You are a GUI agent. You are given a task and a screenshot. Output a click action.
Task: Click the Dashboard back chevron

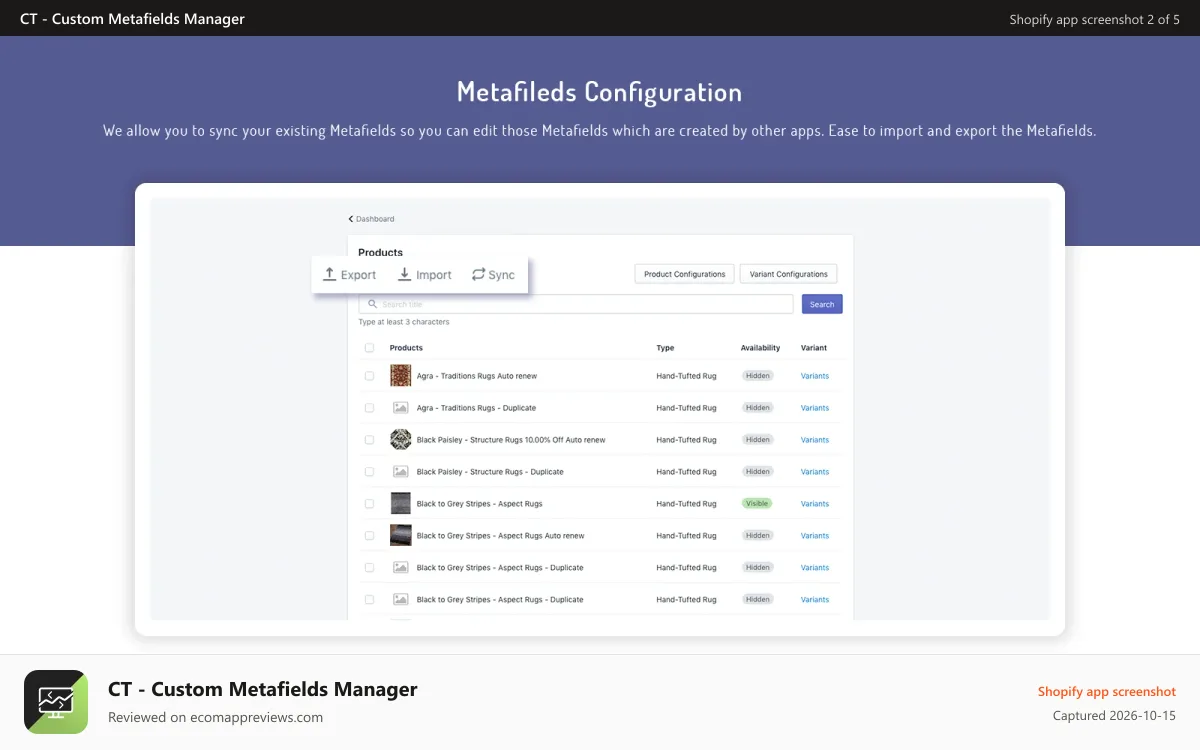click(351, 219)
